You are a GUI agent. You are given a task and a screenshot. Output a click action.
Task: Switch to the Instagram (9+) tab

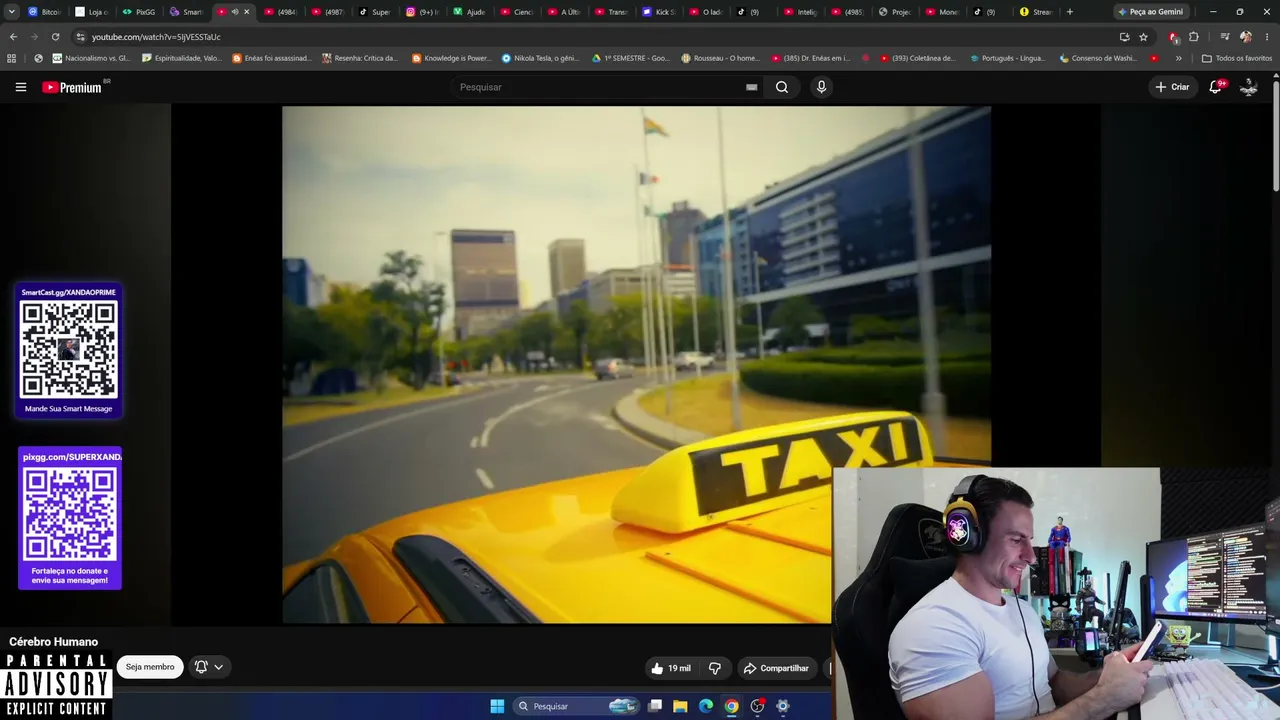[x=422, y=12]
